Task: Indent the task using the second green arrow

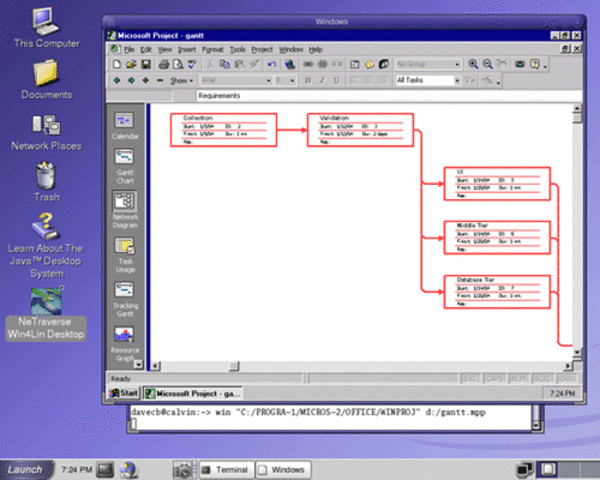Action: coord(131,80)
